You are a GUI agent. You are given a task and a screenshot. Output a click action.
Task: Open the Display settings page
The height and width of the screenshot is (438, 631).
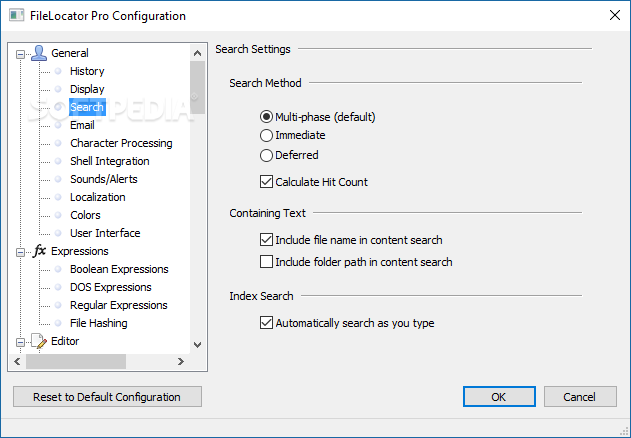(x=87, y=89)
